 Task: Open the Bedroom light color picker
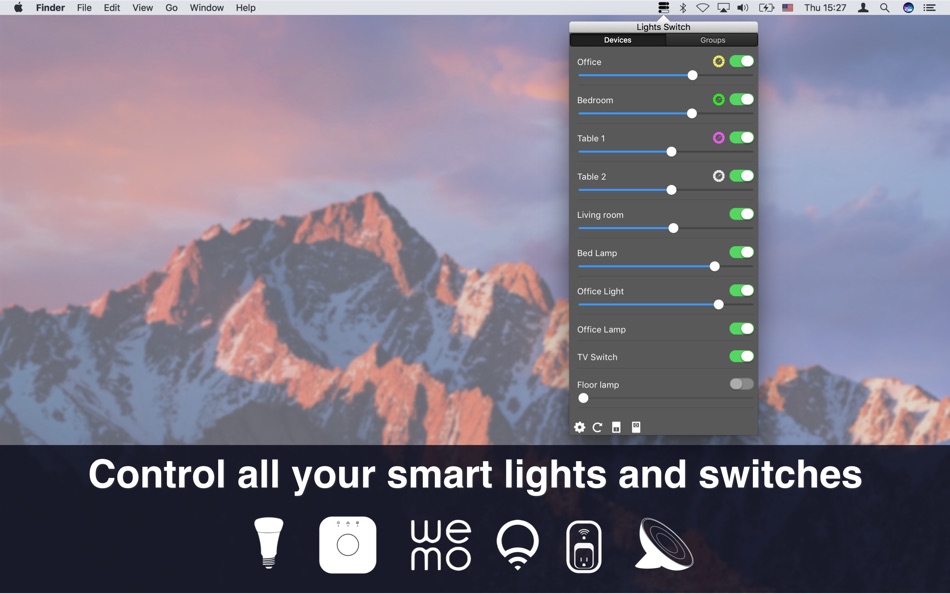coord(718,99)
